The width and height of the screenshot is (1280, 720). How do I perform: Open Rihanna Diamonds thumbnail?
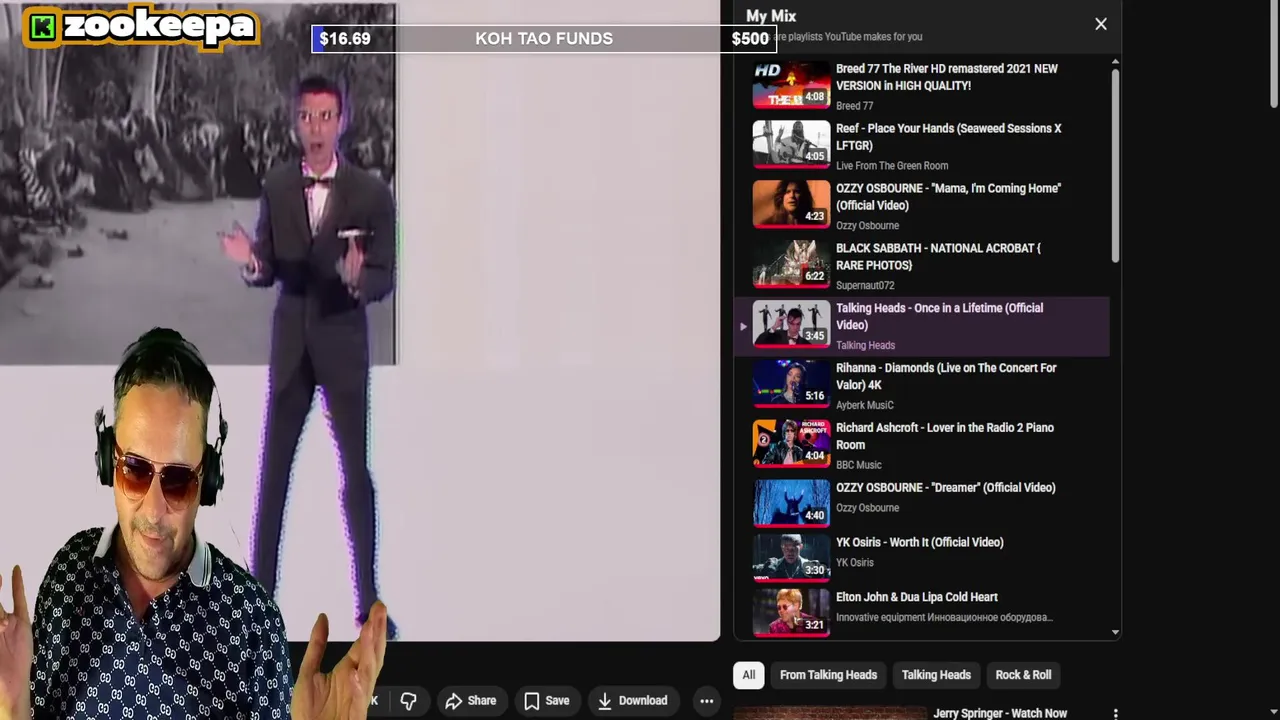coord(791,384)
